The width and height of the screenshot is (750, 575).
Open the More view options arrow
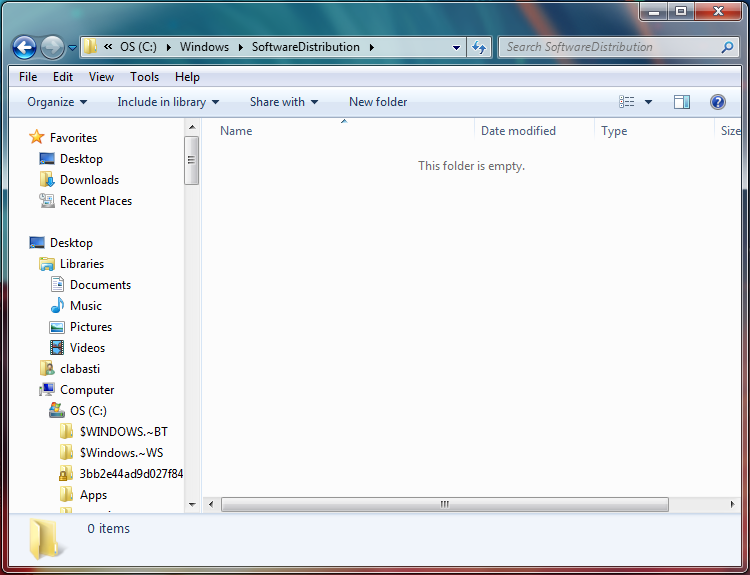pos(648,102)
